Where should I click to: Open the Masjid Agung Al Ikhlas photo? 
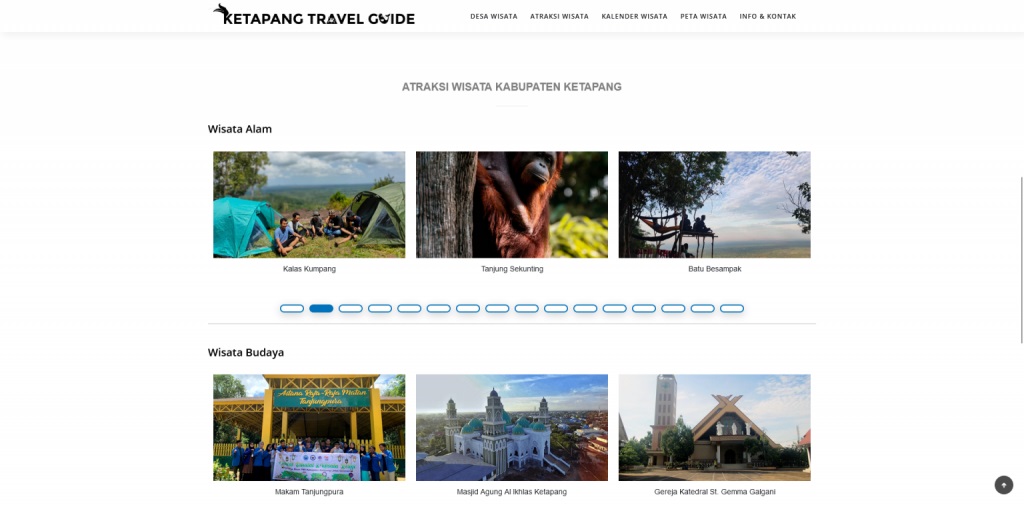click(512, 427)
